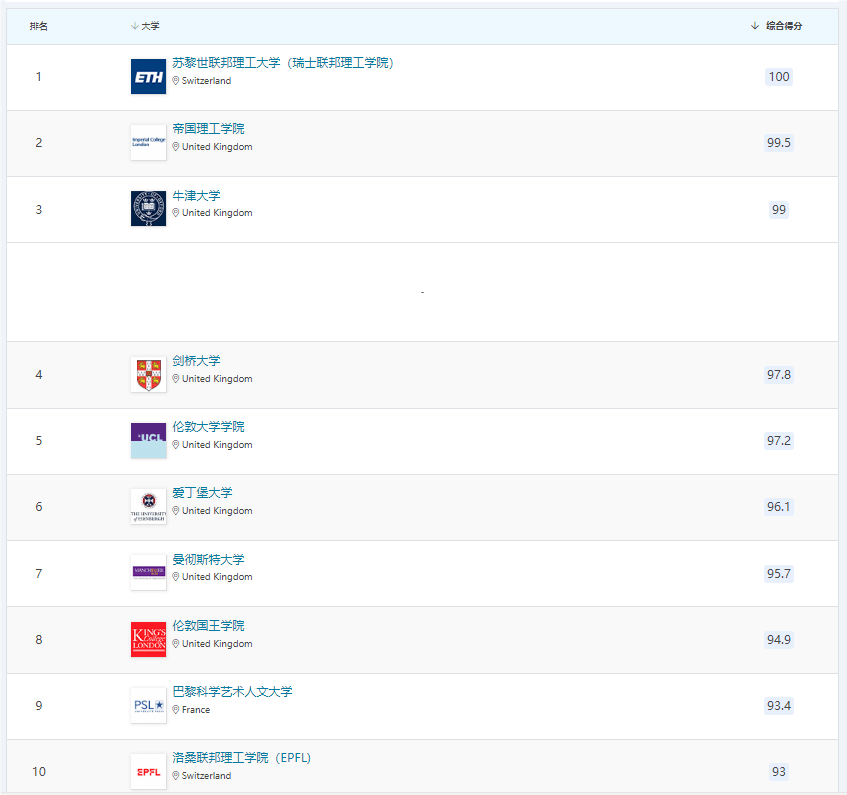Click the UCL purple logo
Viewport: 847px width, 795px height.
tap(148, 441)
